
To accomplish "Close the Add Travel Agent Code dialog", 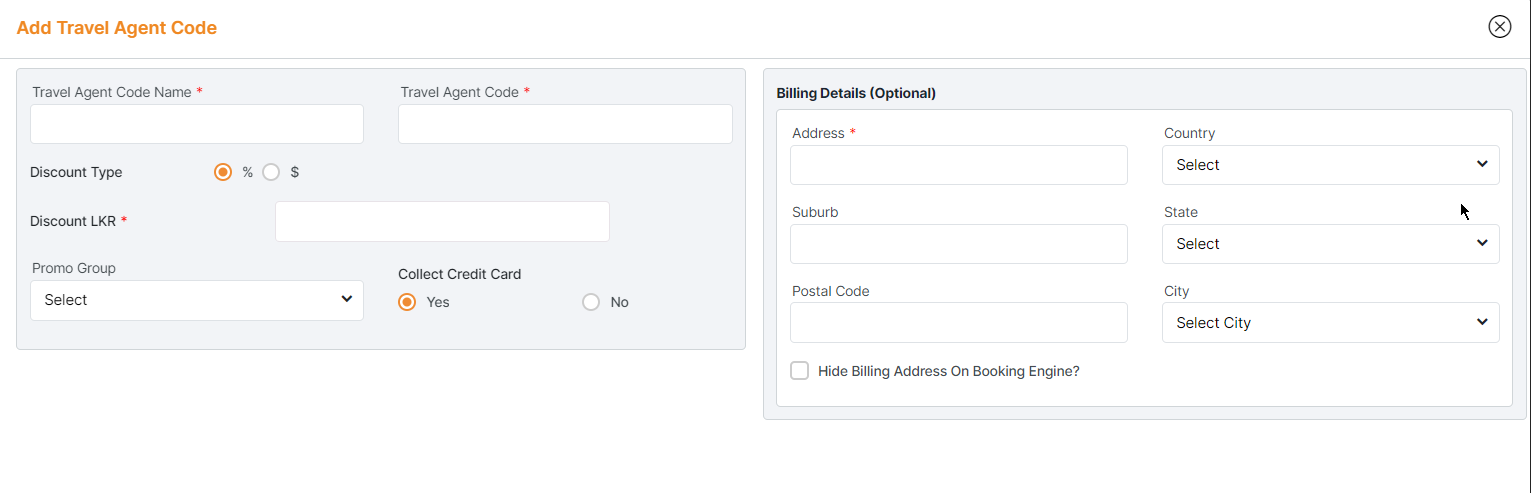I will (x=1499, y=27).
